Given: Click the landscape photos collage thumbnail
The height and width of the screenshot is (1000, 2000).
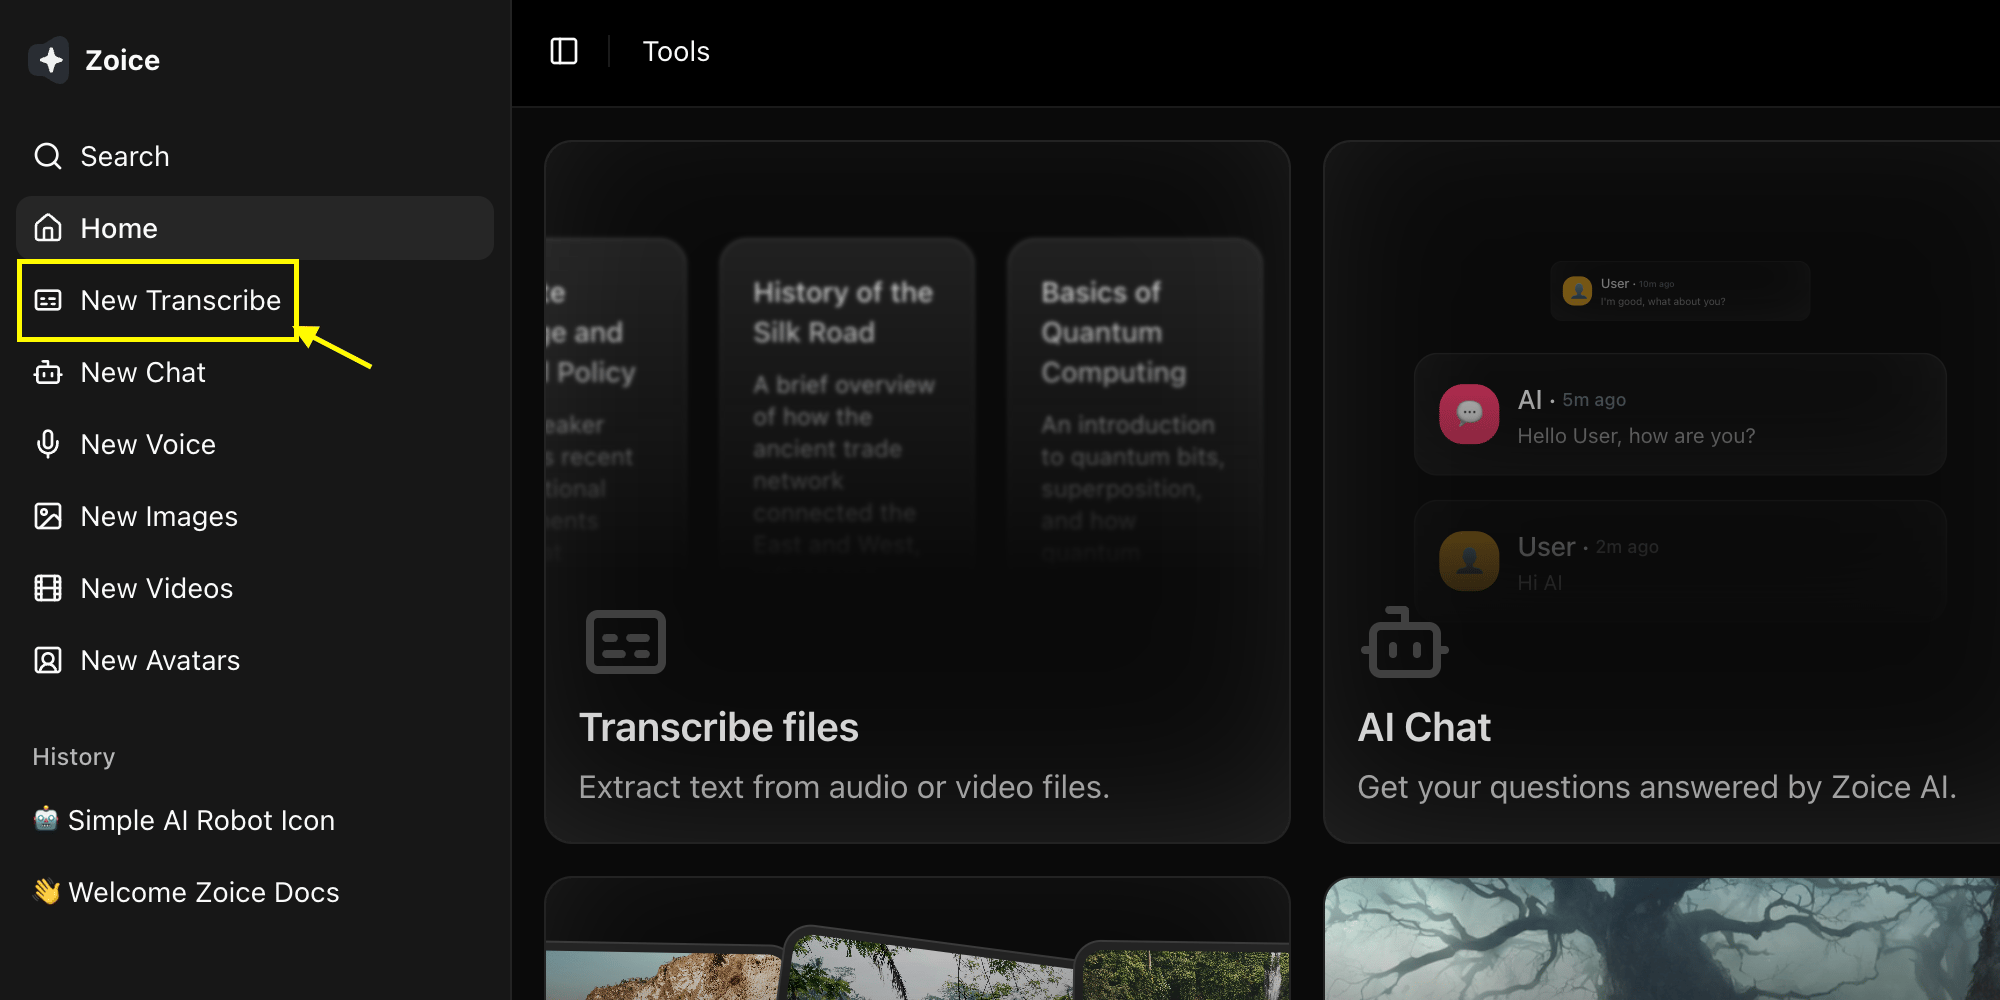Looking at the screenshot, I should pyautogui.click(x=917, y=939).
